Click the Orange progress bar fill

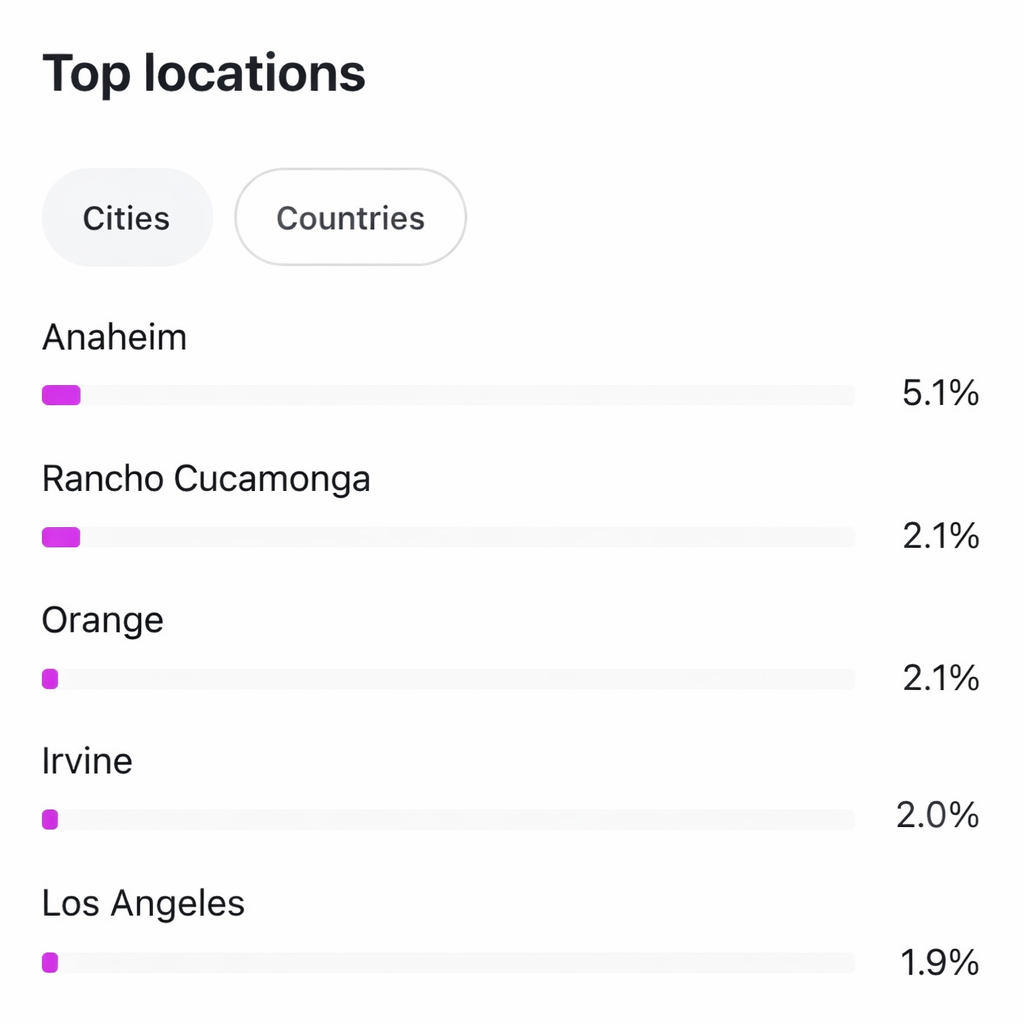pos(50,679)
